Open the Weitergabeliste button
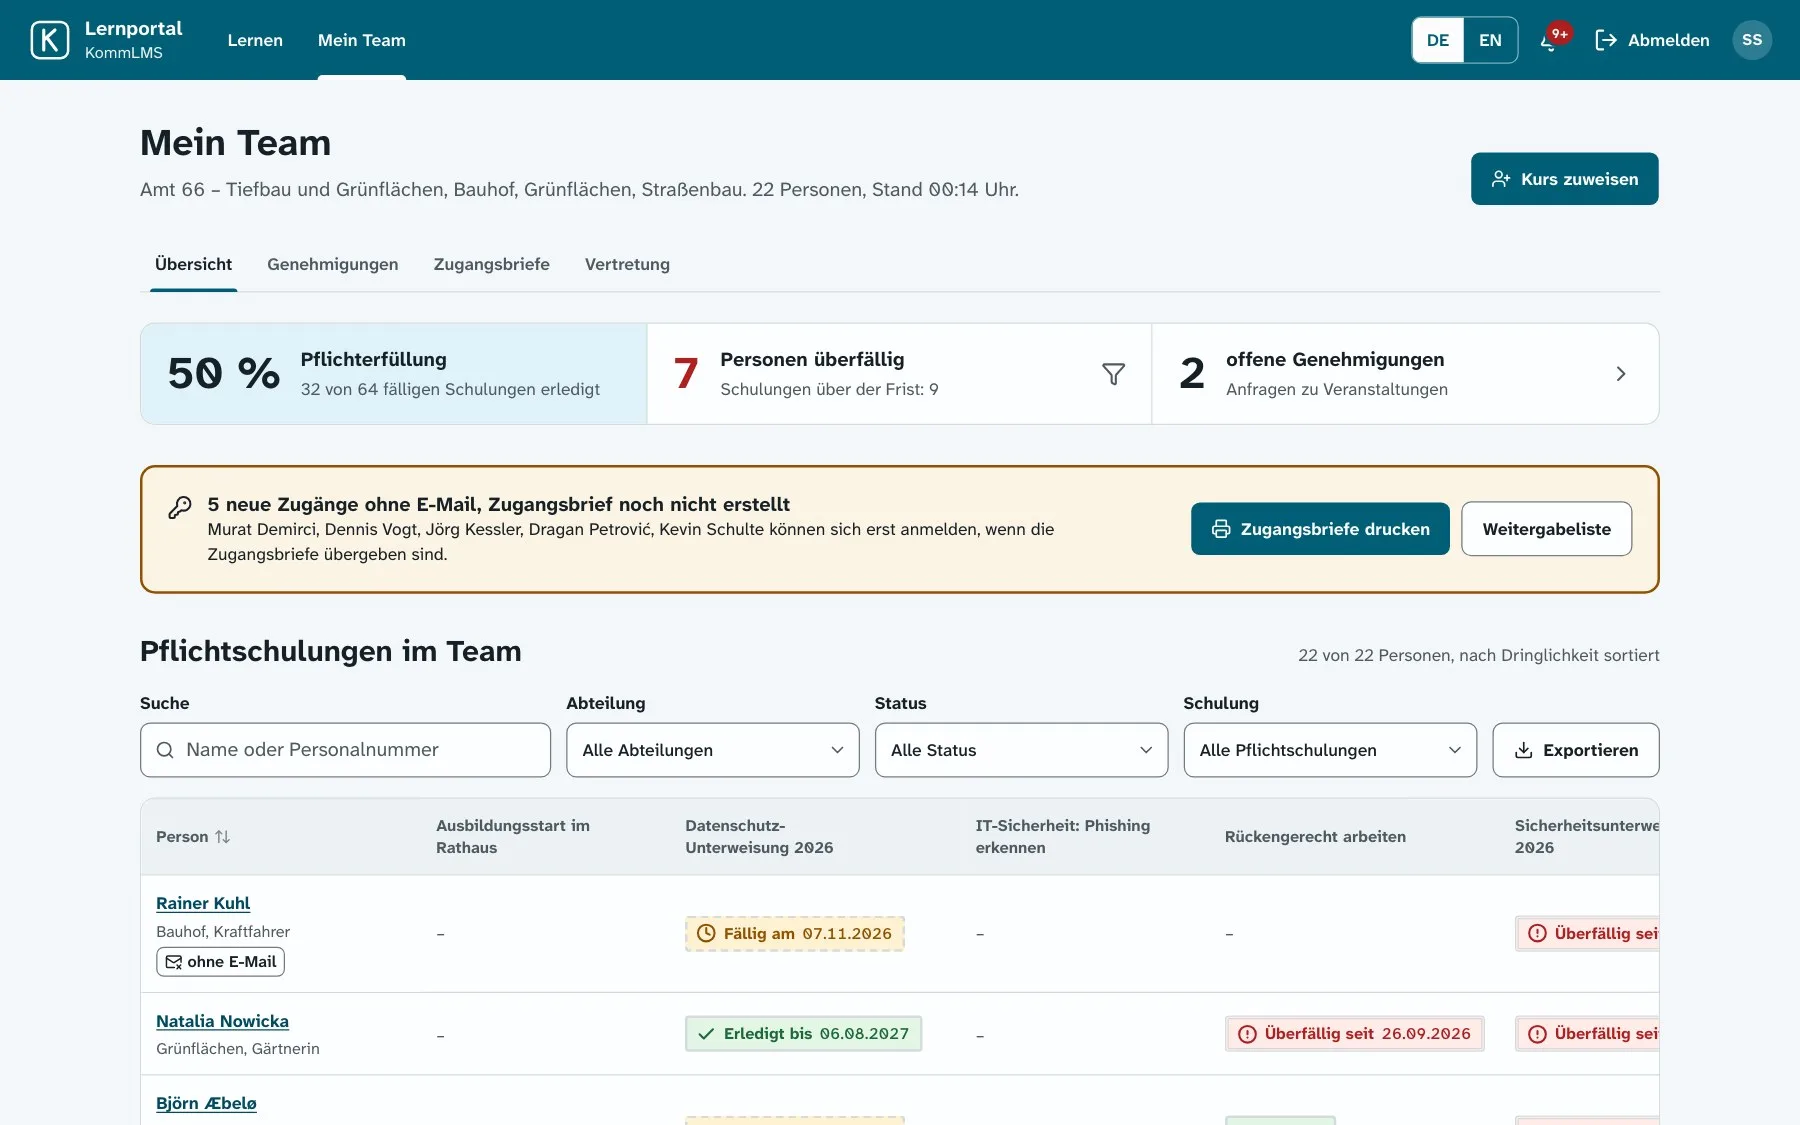This screenshot has height=1125, width=1800. click(1546, 529)
